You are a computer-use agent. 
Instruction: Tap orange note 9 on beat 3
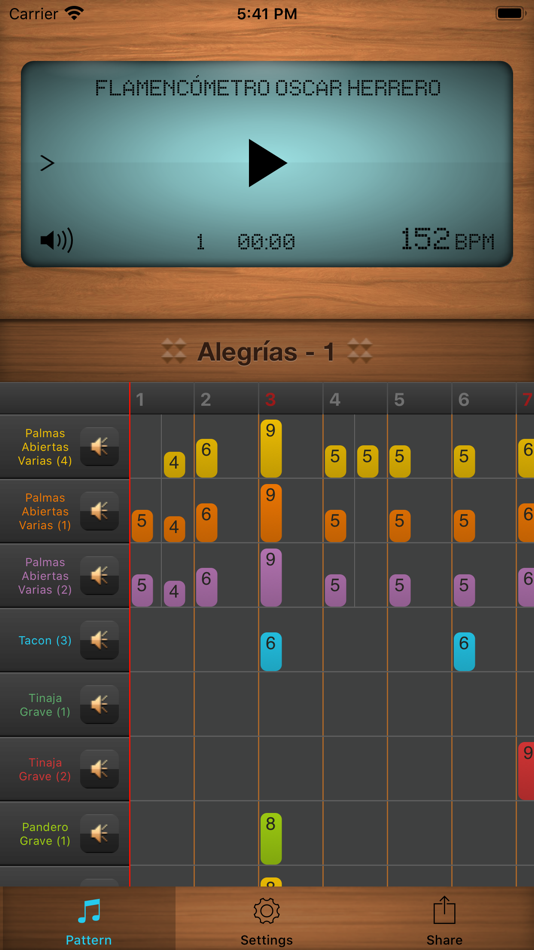click(271, 513)
